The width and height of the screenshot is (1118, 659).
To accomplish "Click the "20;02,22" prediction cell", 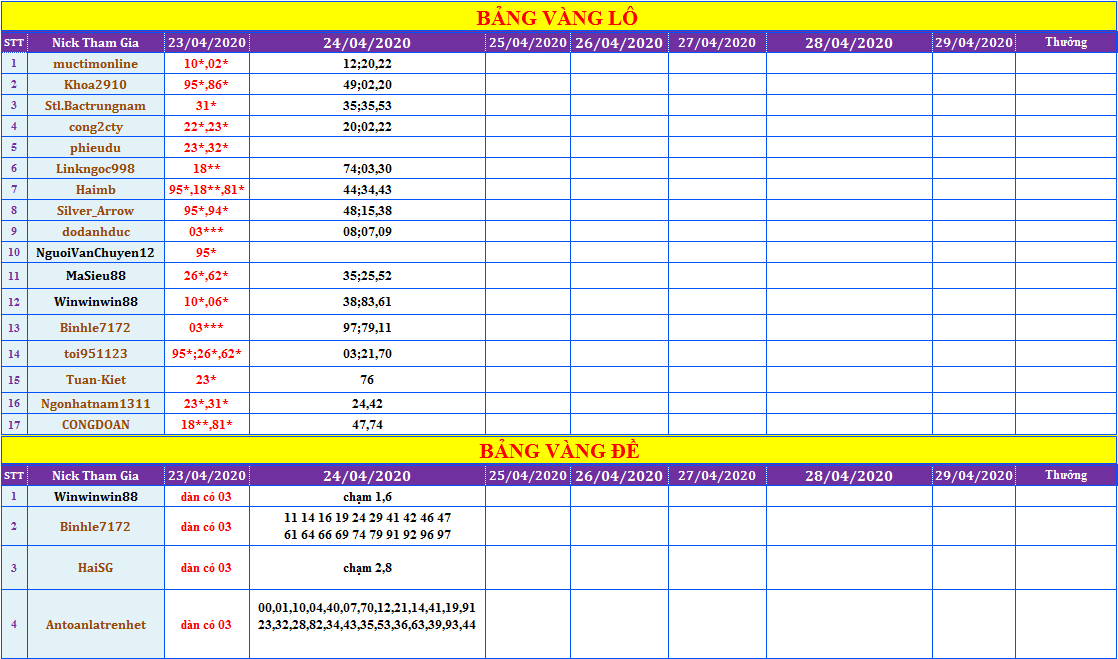I will click(367, 127).
